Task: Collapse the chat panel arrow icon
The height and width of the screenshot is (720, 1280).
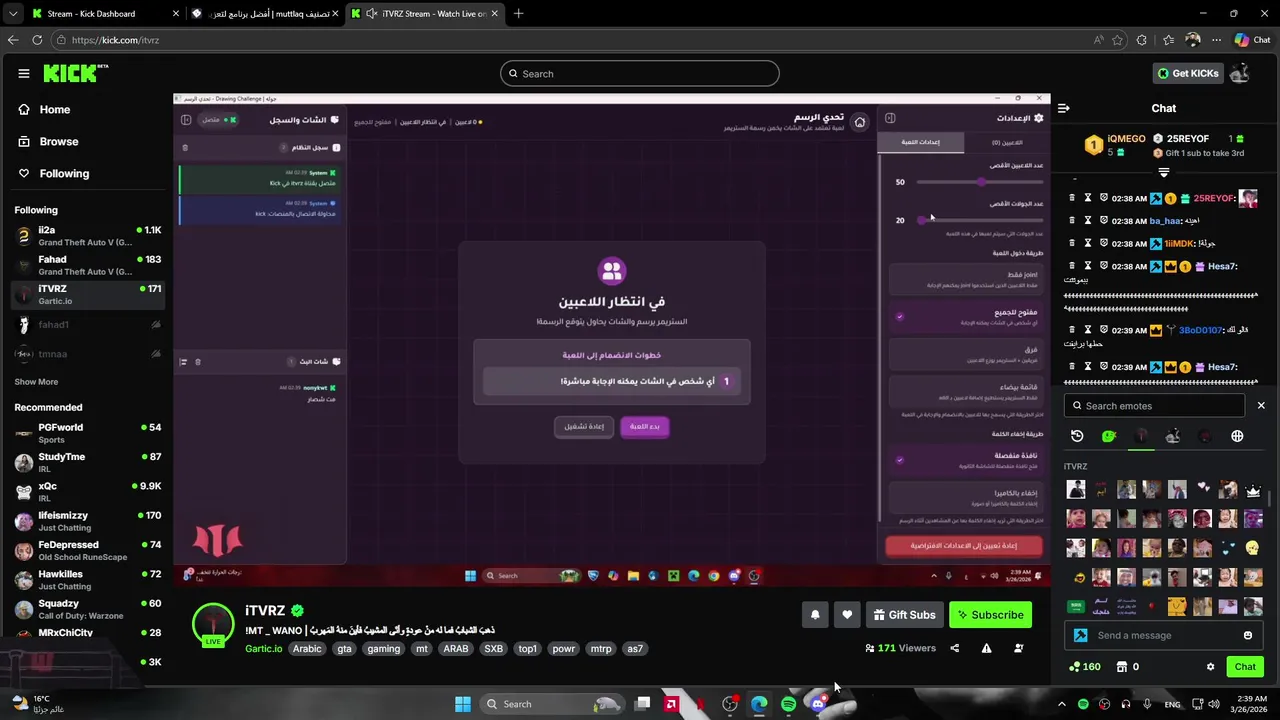Action: click(x=1064, y=108)
